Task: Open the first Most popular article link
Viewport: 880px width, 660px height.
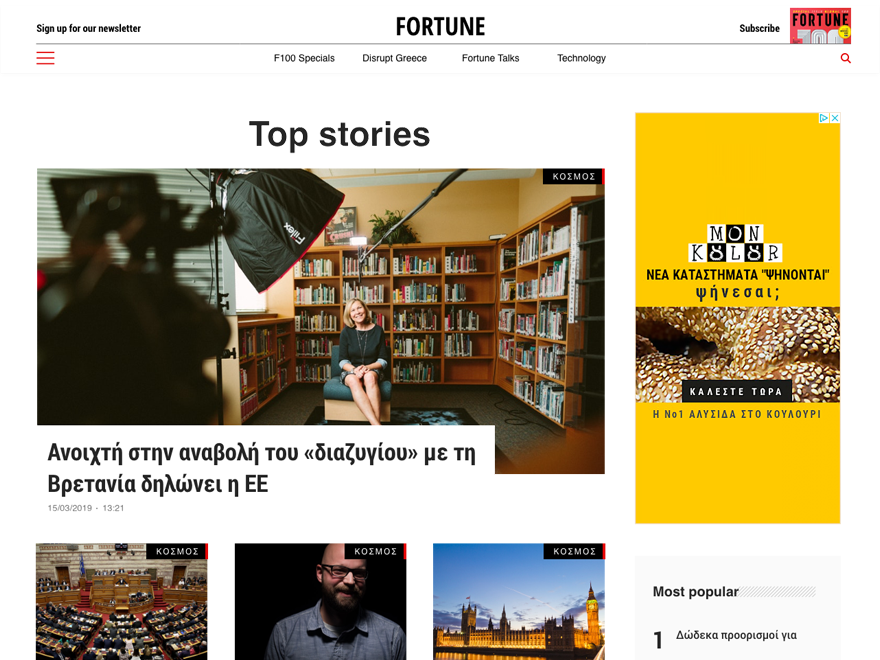Action: click(736, 635)
